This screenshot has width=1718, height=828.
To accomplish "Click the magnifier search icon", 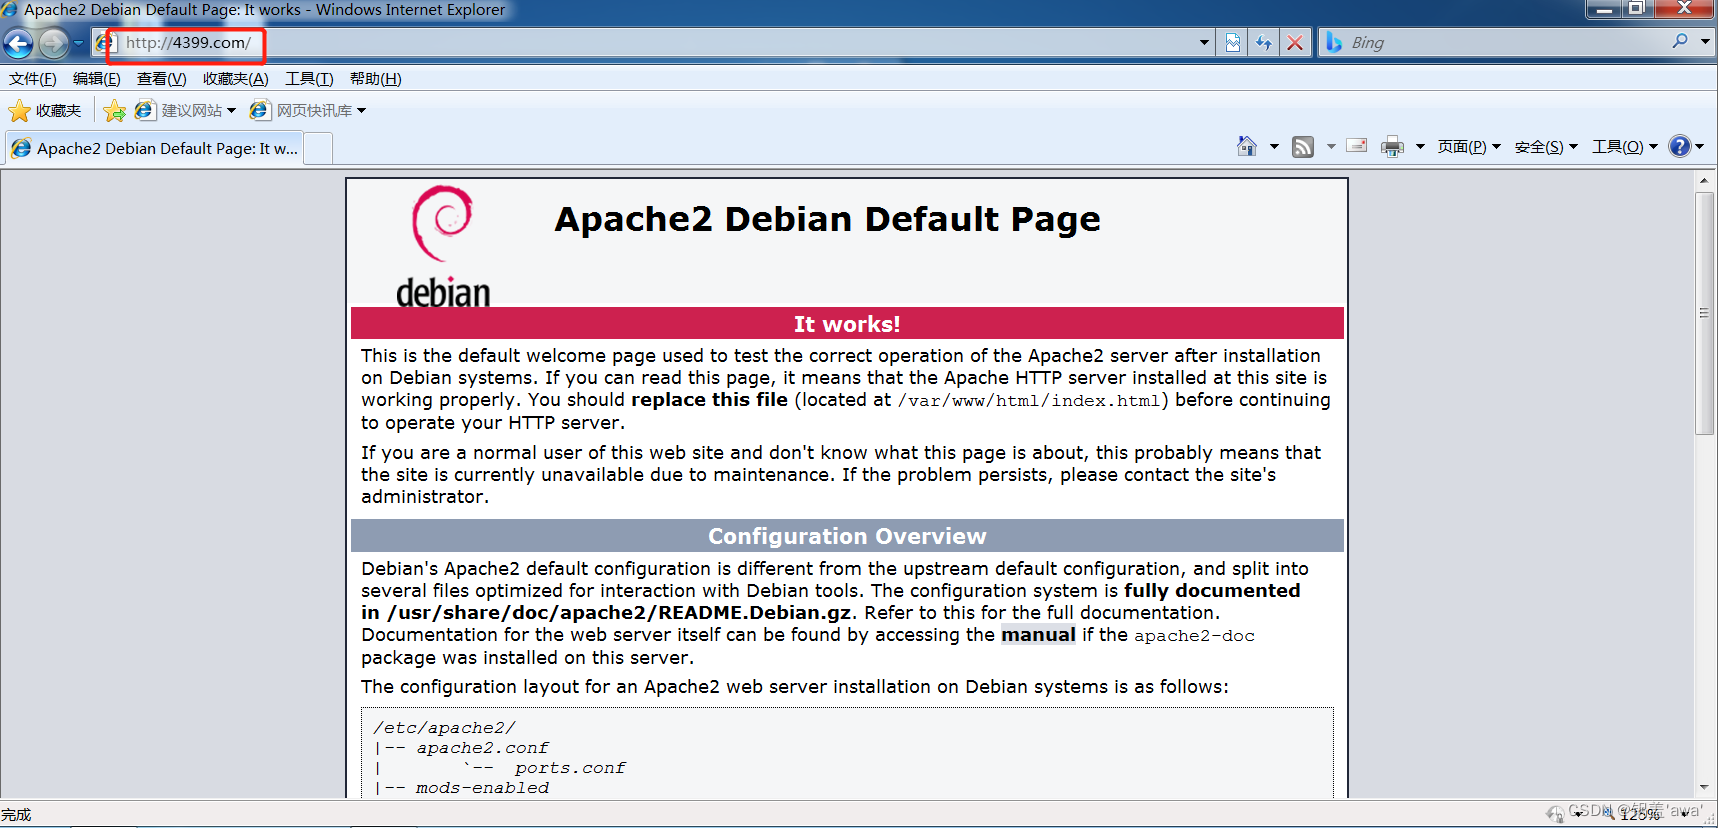I will 1680,42.
